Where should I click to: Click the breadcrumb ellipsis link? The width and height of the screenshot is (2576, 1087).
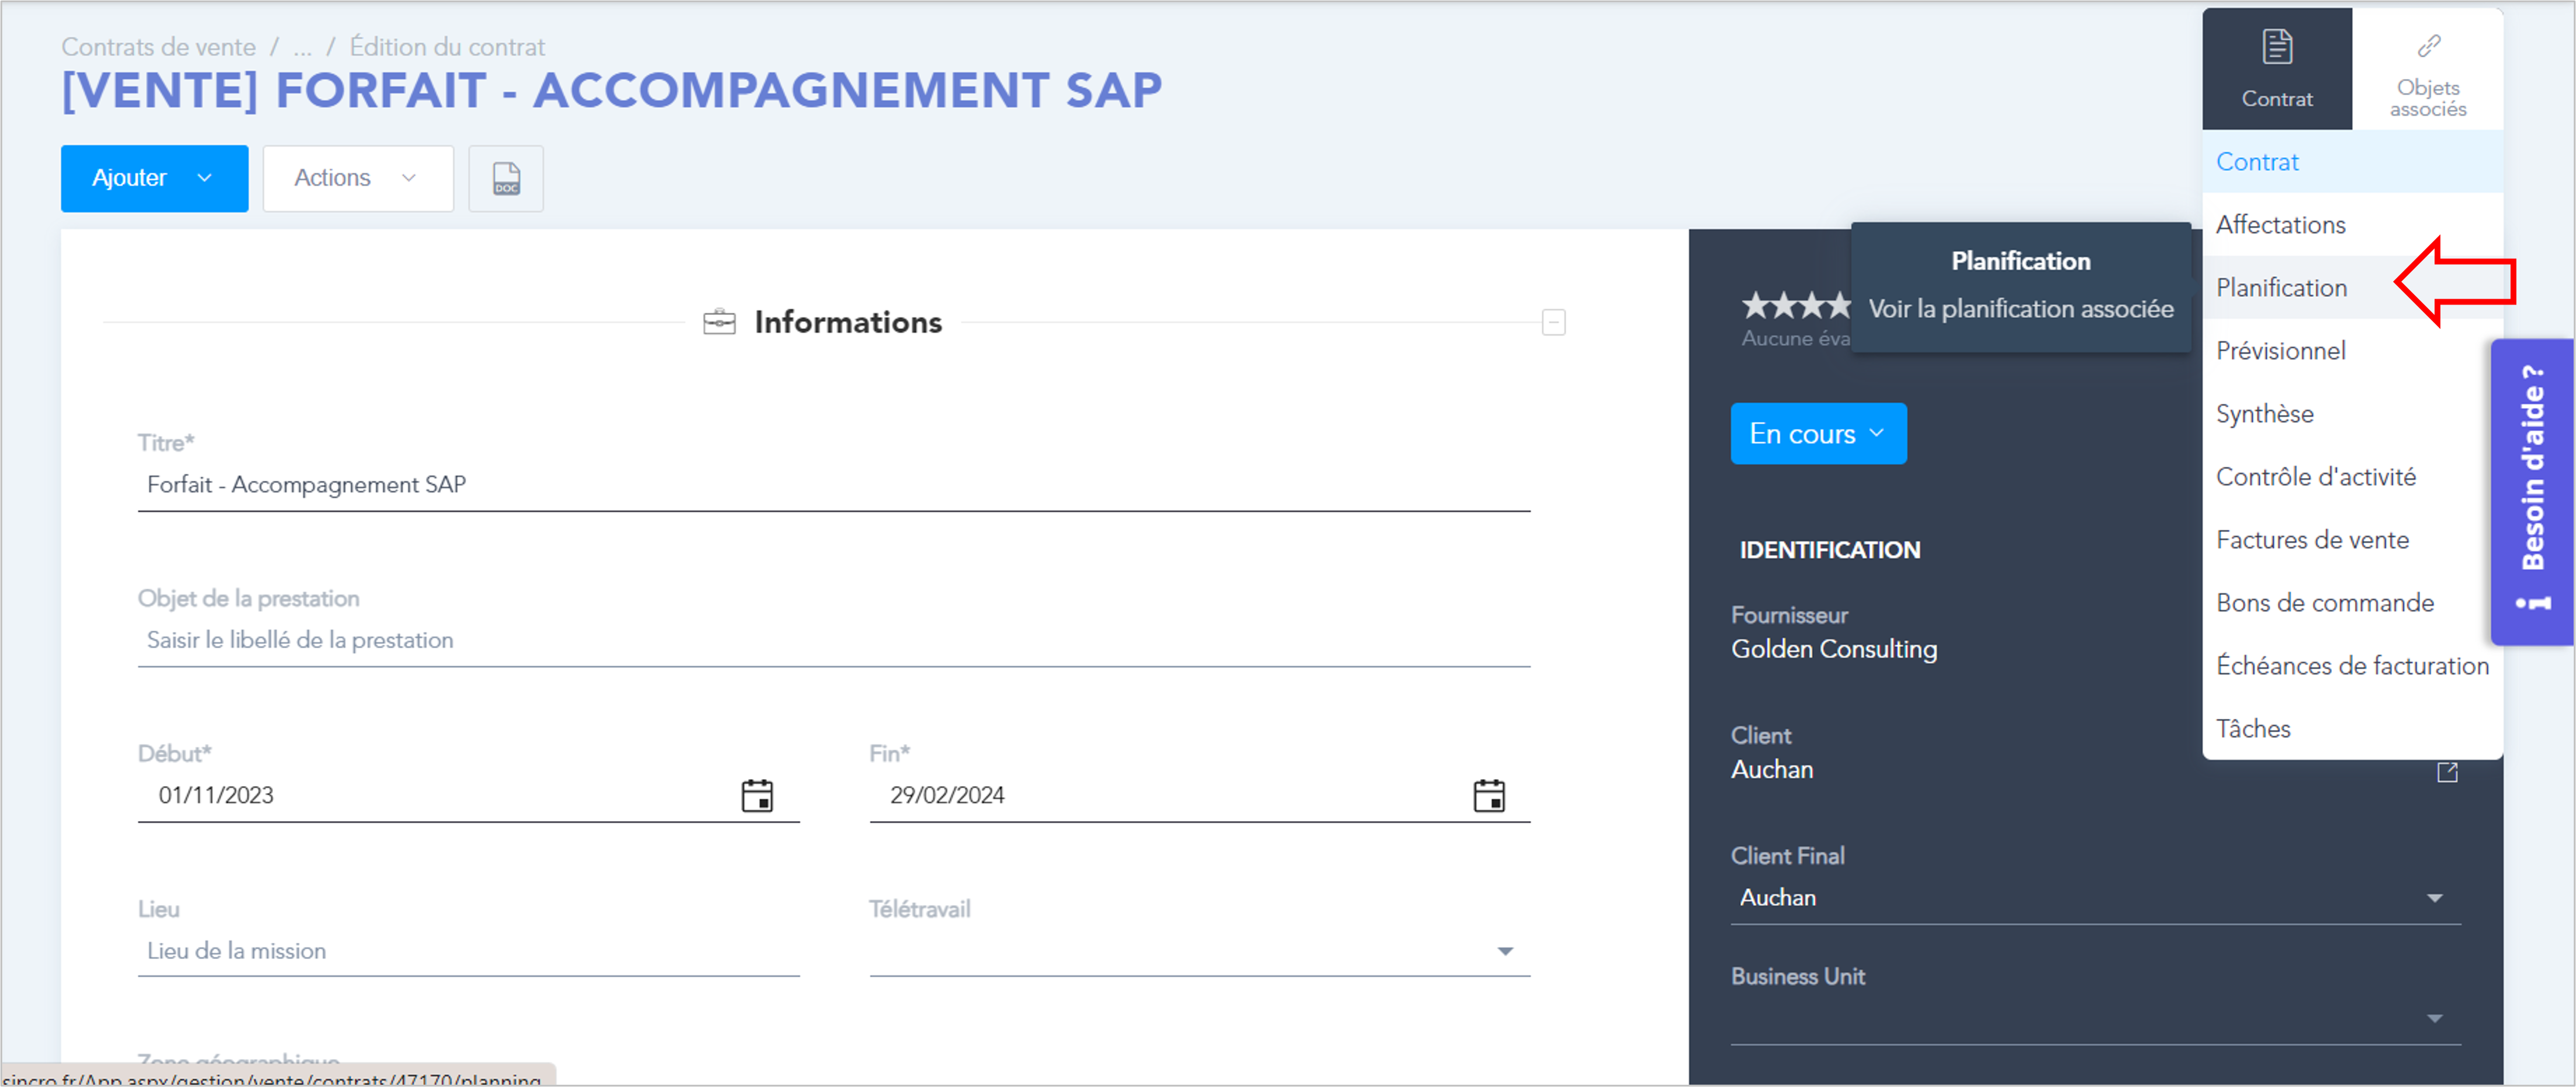[x=303, y=47]
